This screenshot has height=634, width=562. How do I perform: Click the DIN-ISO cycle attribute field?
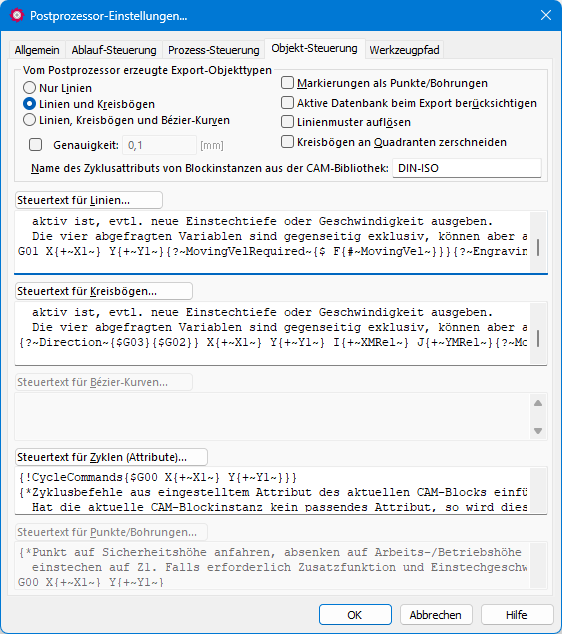point(467,168)
